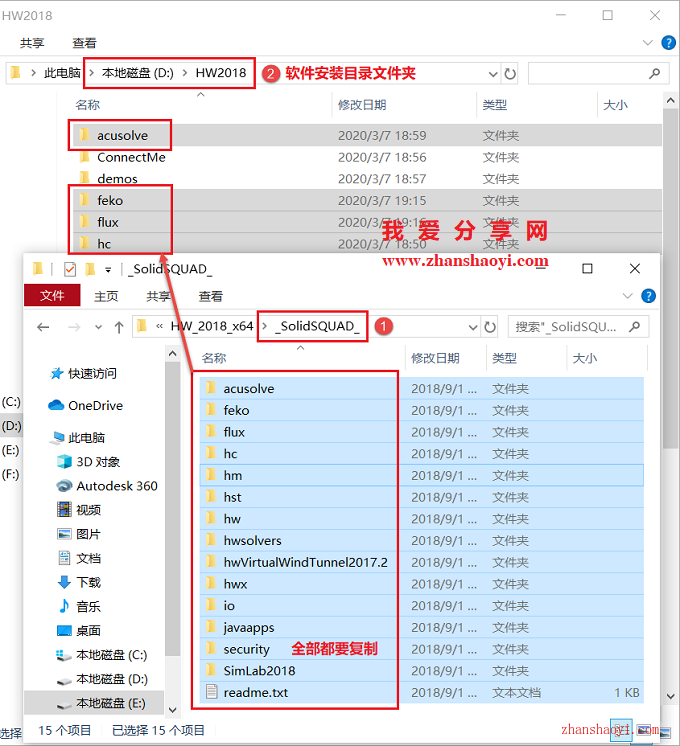
Task: Click the properties checkmark in quick access toolbar
Action: click(70, 269)
